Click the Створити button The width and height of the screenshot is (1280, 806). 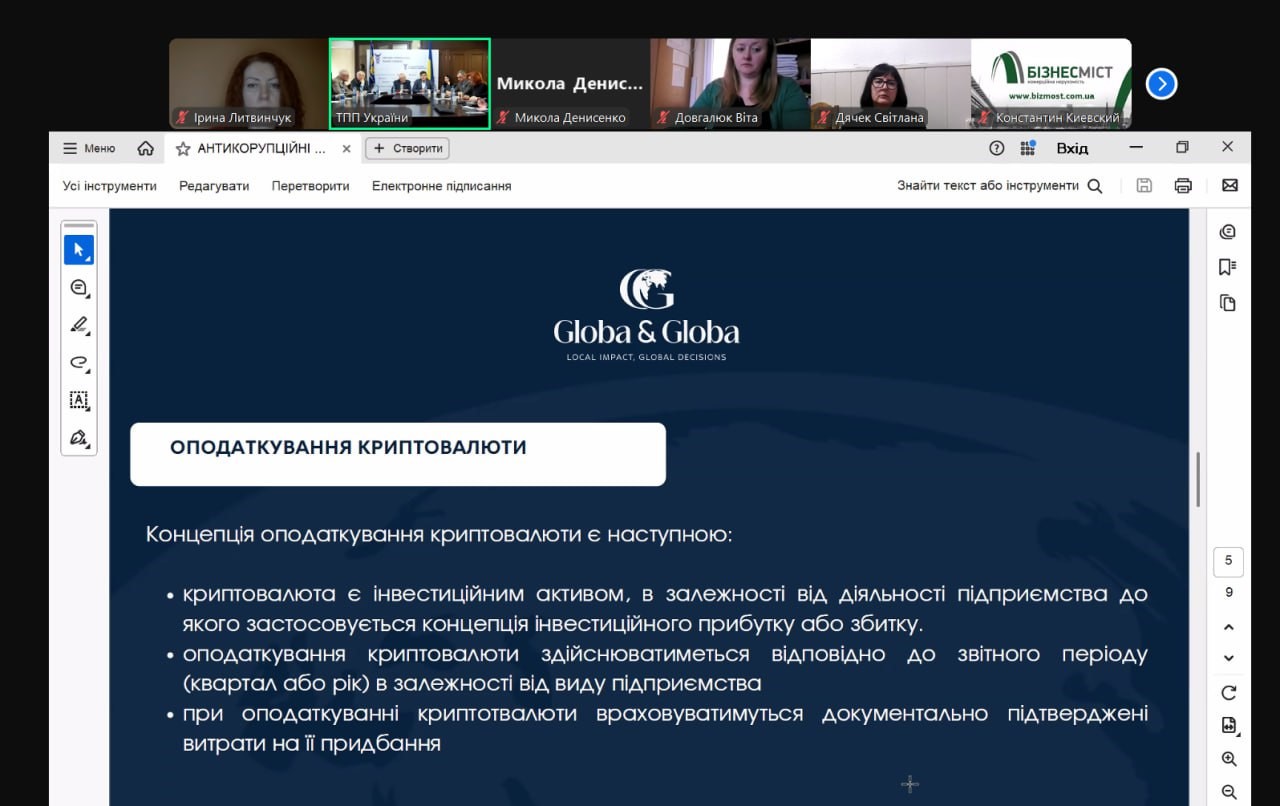408,148
